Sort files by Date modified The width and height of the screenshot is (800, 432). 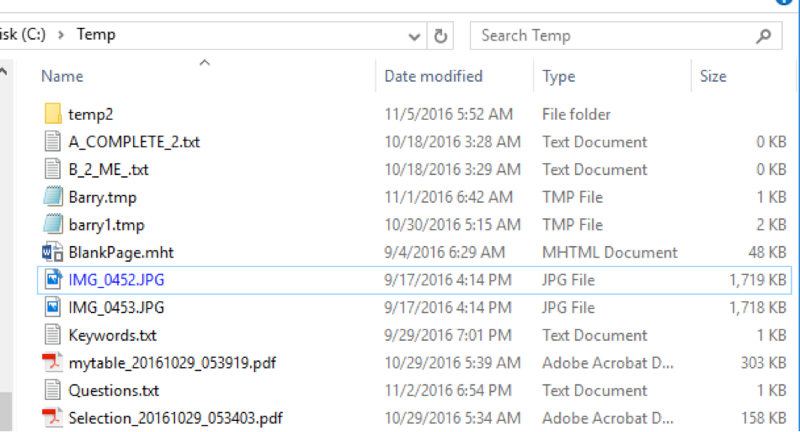coord(433,76)
